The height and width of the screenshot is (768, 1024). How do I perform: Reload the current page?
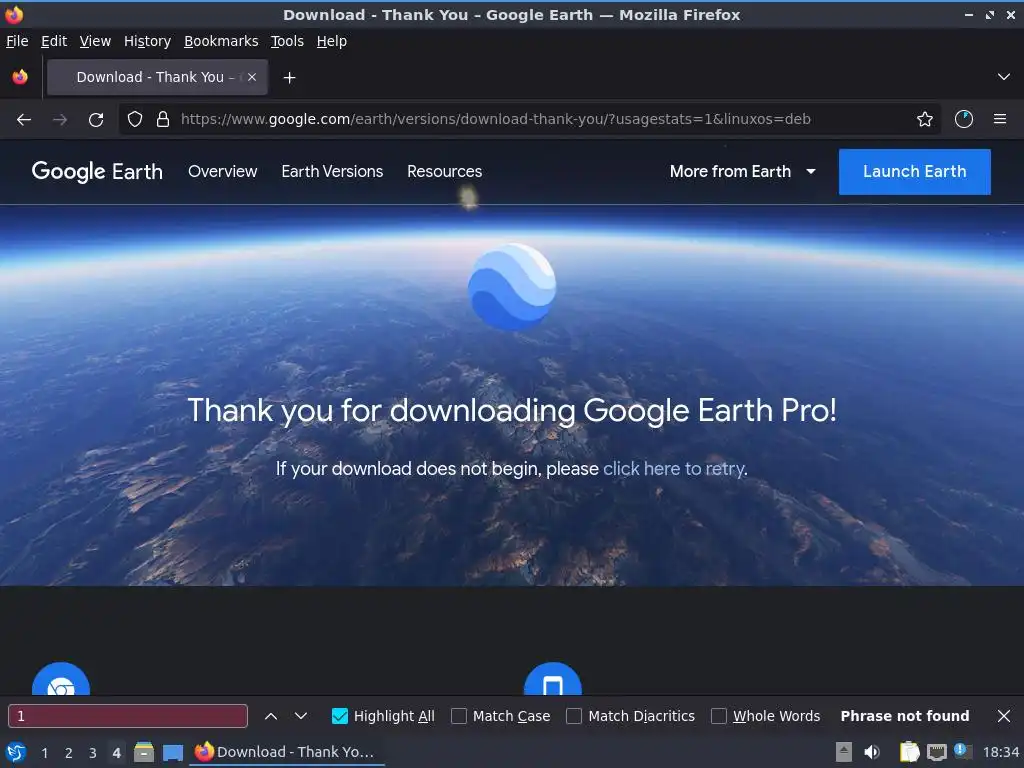tap(96, 120)
